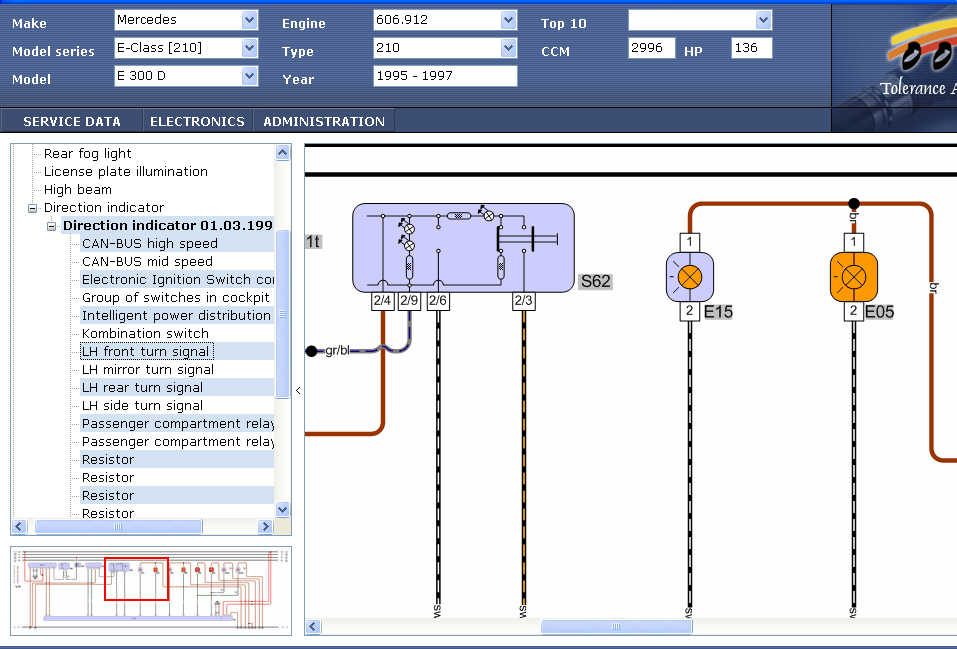
Task: Select License plate illumination entry
Action: [x=126, y=172]
